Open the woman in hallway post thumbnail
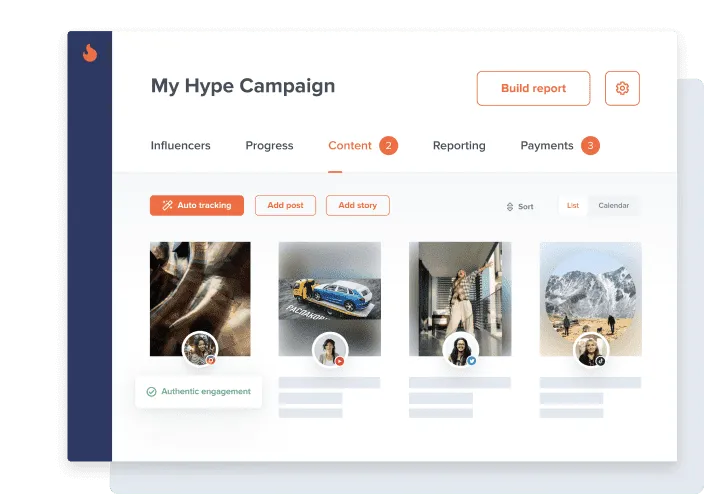 click(460, 299)
